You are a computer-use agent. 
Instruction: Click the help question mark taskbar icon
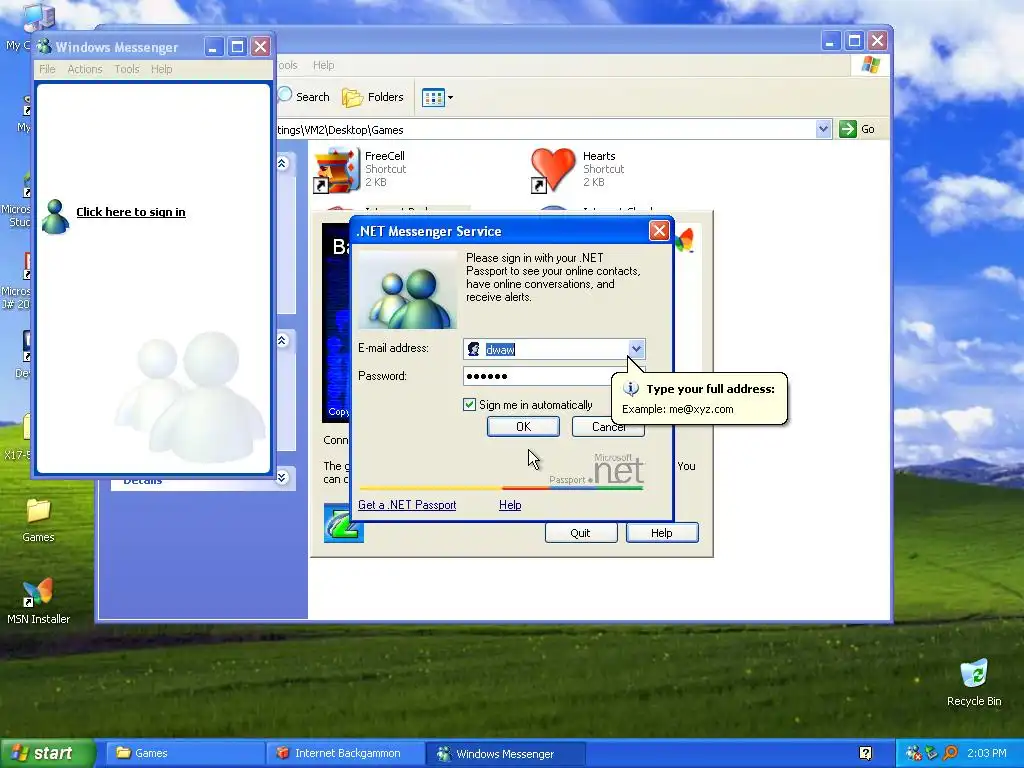865,753
